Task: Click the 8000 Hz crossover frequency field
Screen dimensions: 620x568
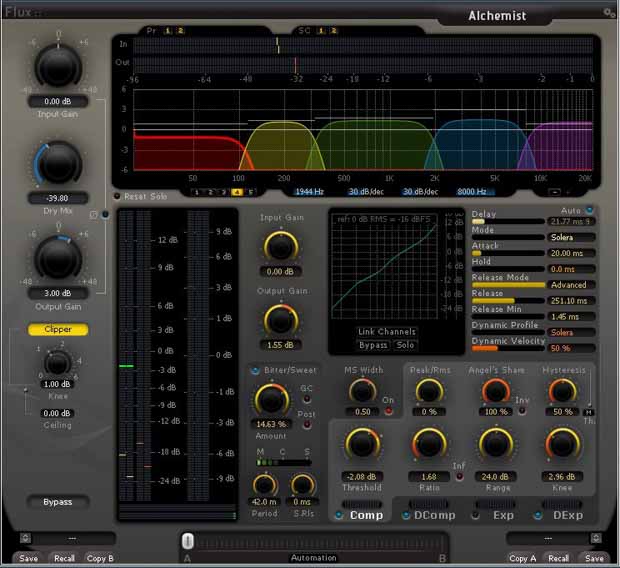Action: 473,190
